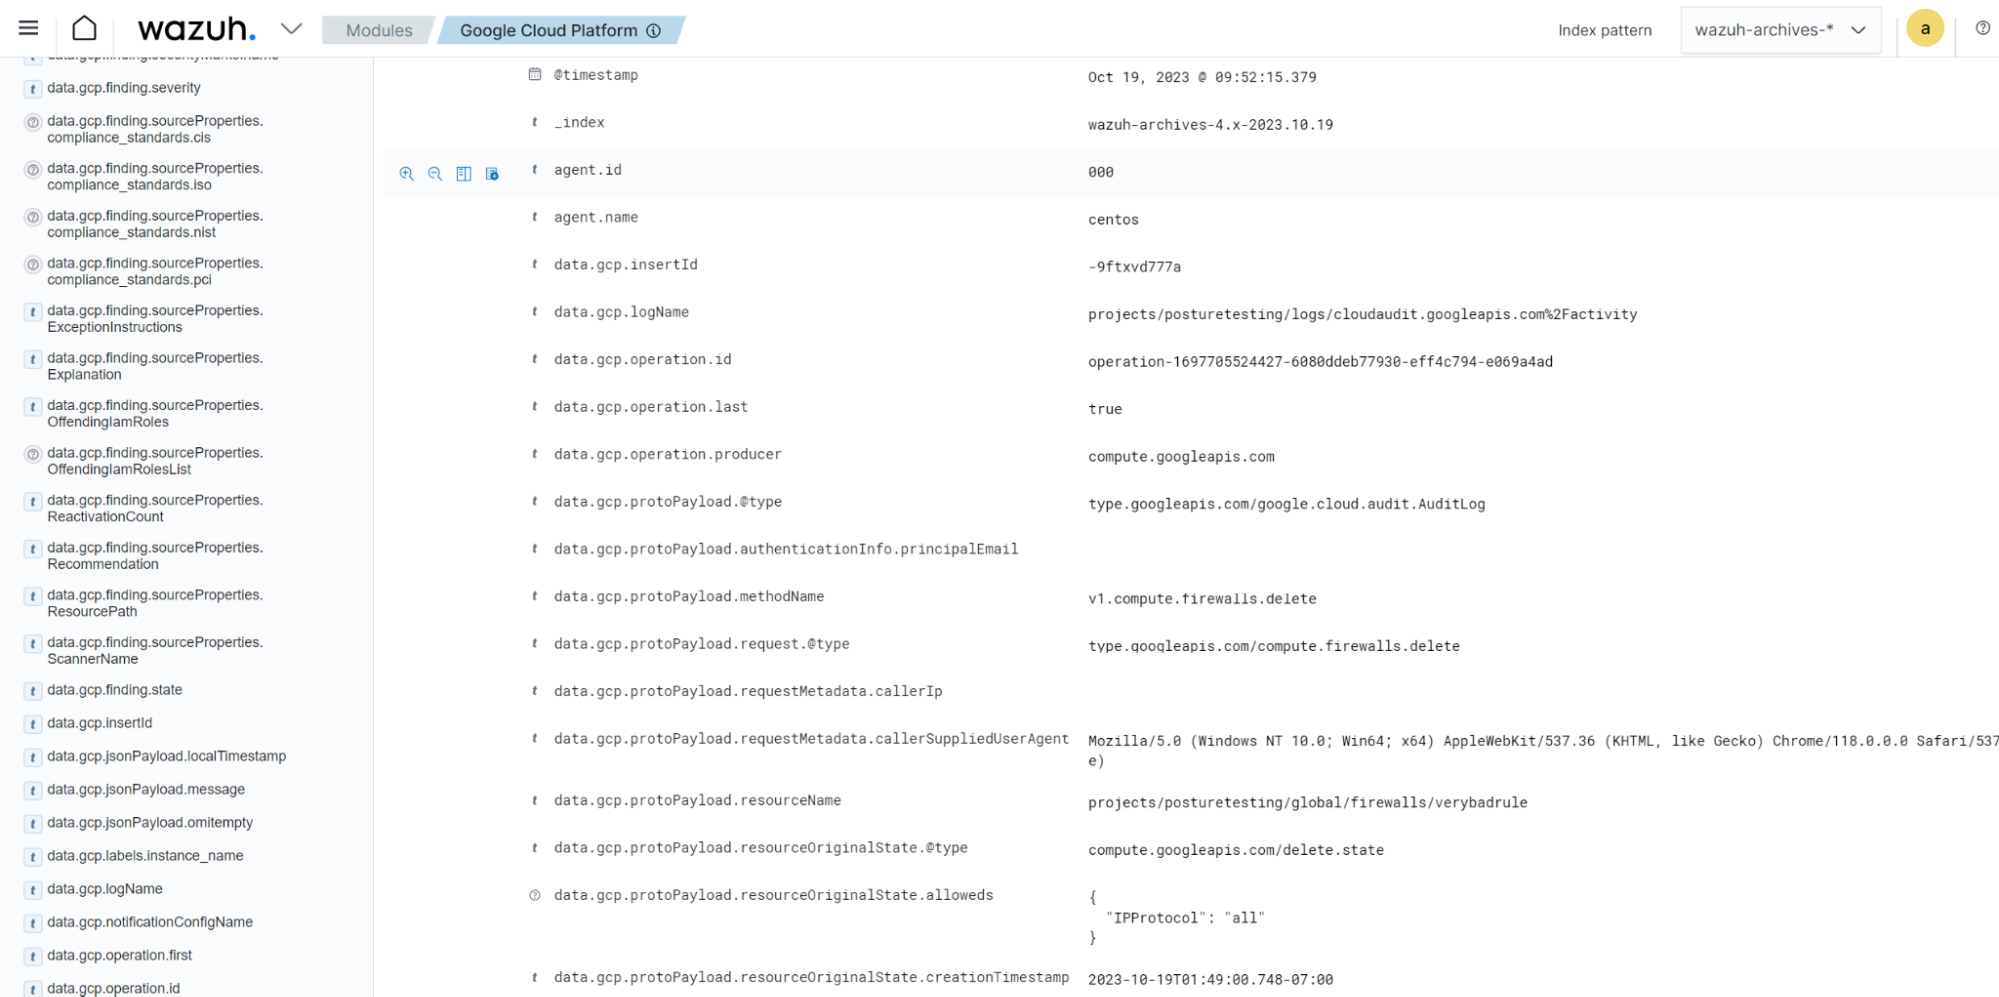Open the user avatar menu

[1924, 29]
